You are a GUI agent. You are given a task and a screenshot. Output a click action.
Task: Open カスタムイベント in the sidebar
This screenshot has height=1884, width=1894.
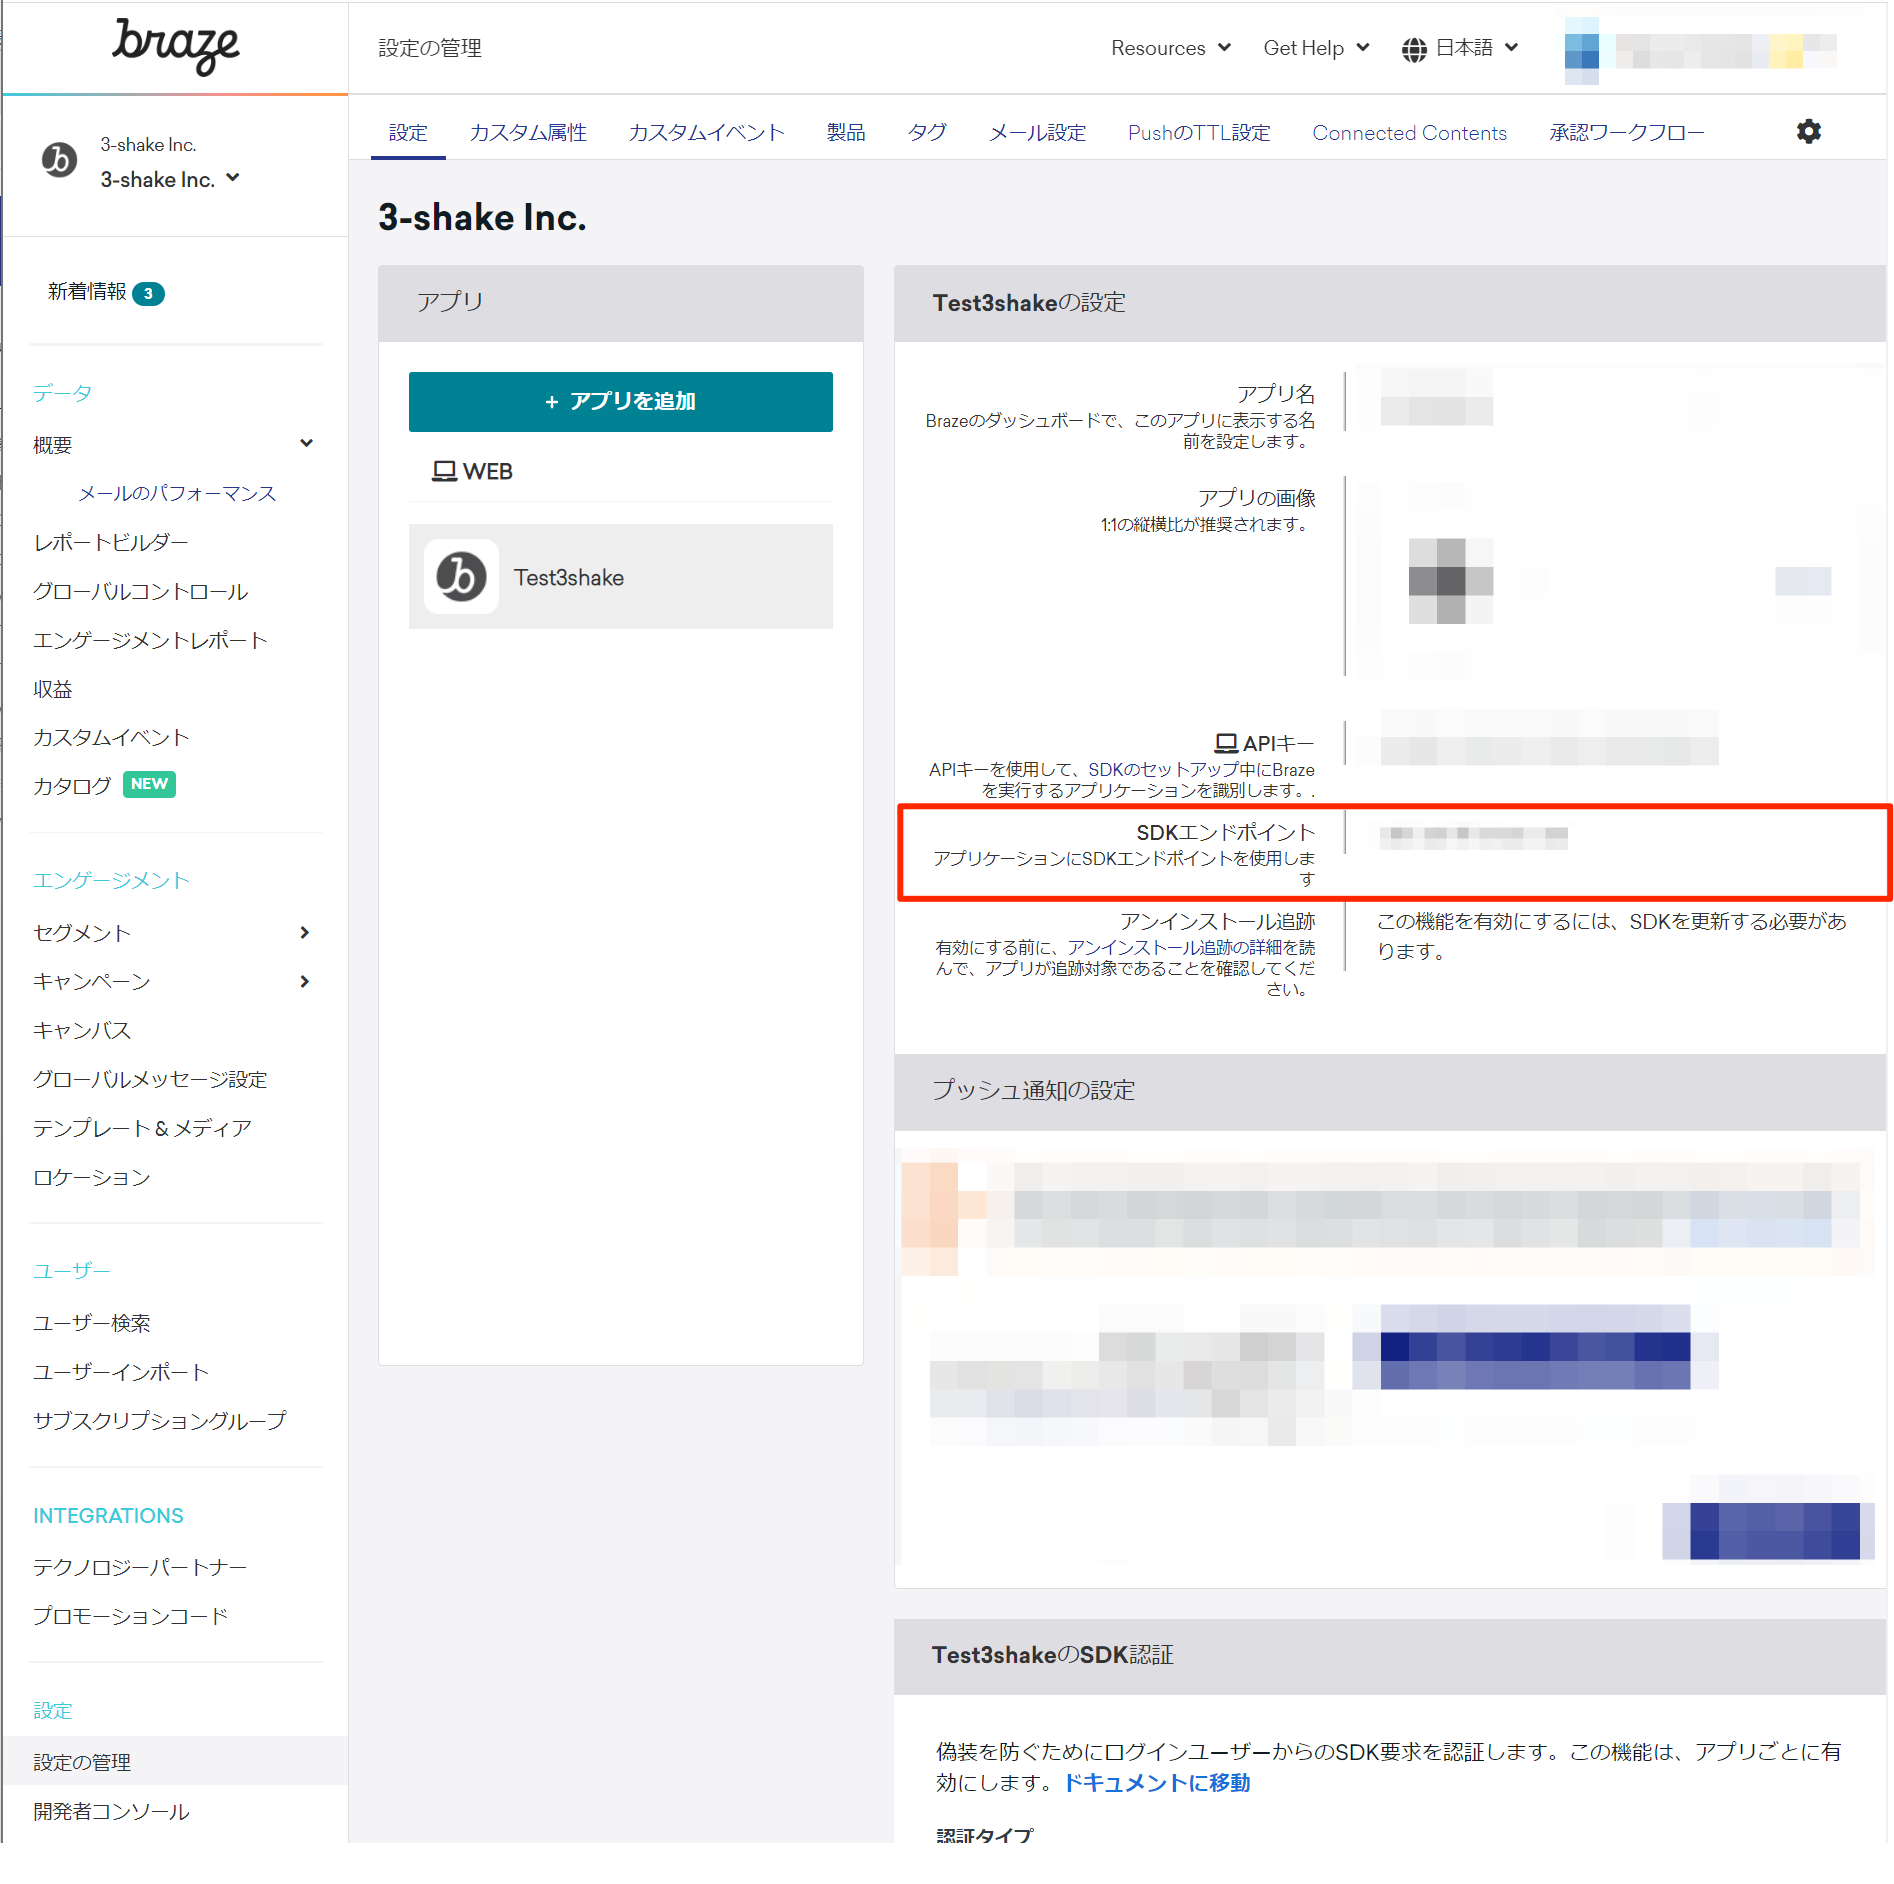111,737
